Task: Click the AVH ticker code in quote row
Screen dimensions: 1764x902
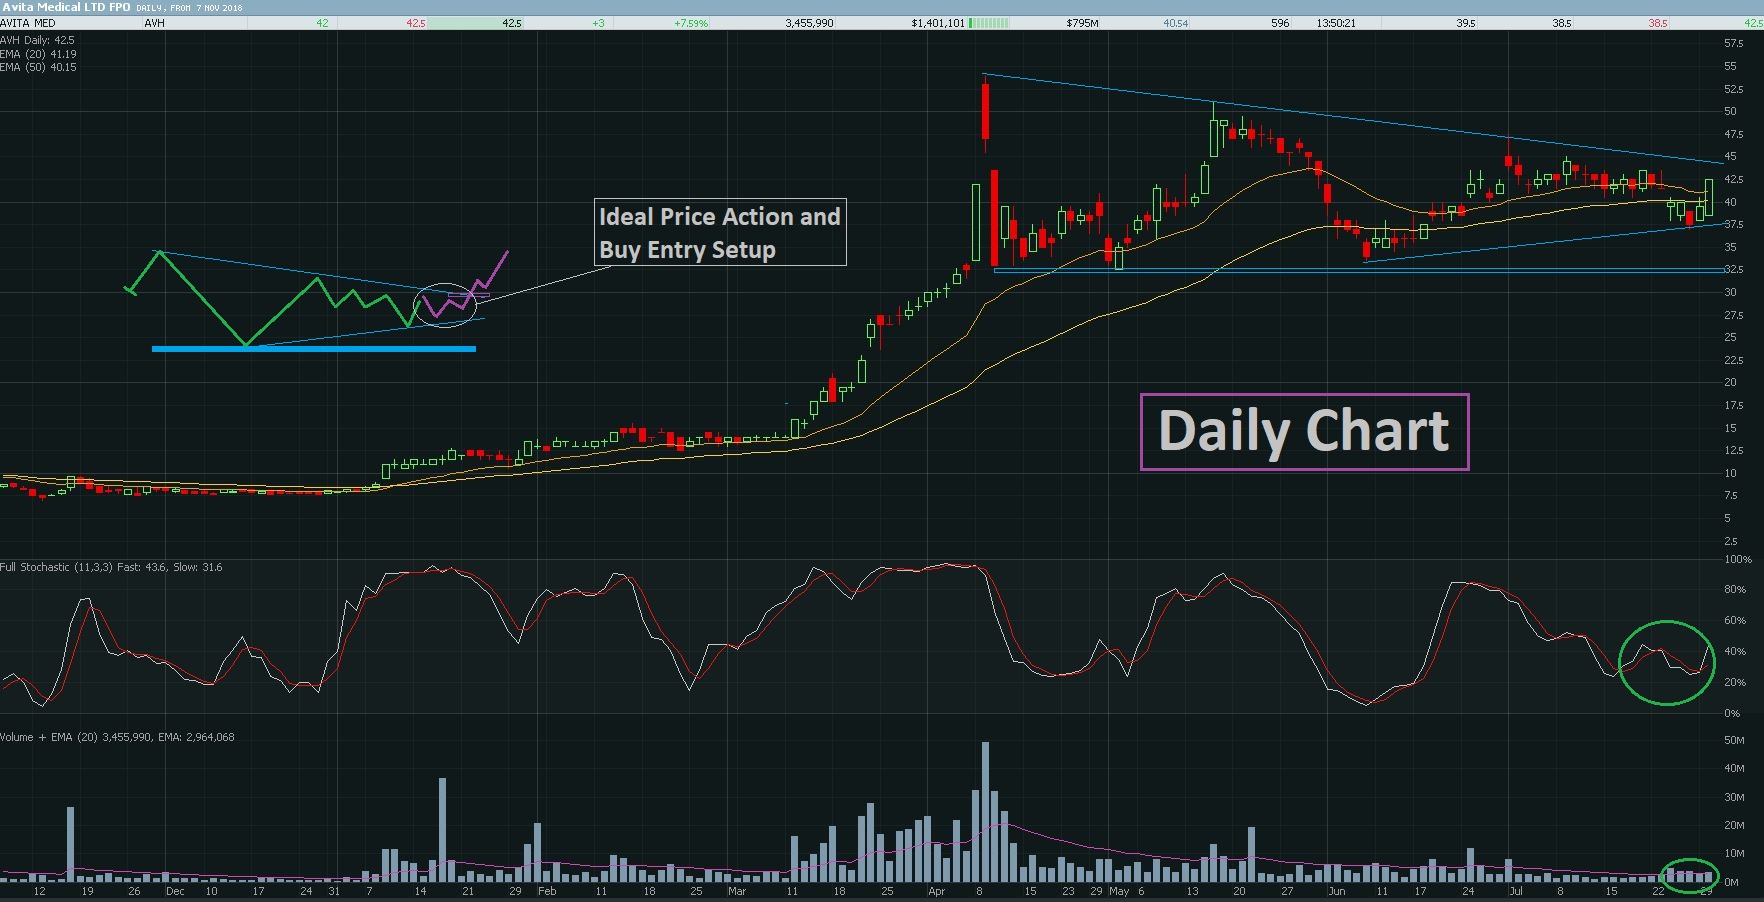Action: point(154,23)
